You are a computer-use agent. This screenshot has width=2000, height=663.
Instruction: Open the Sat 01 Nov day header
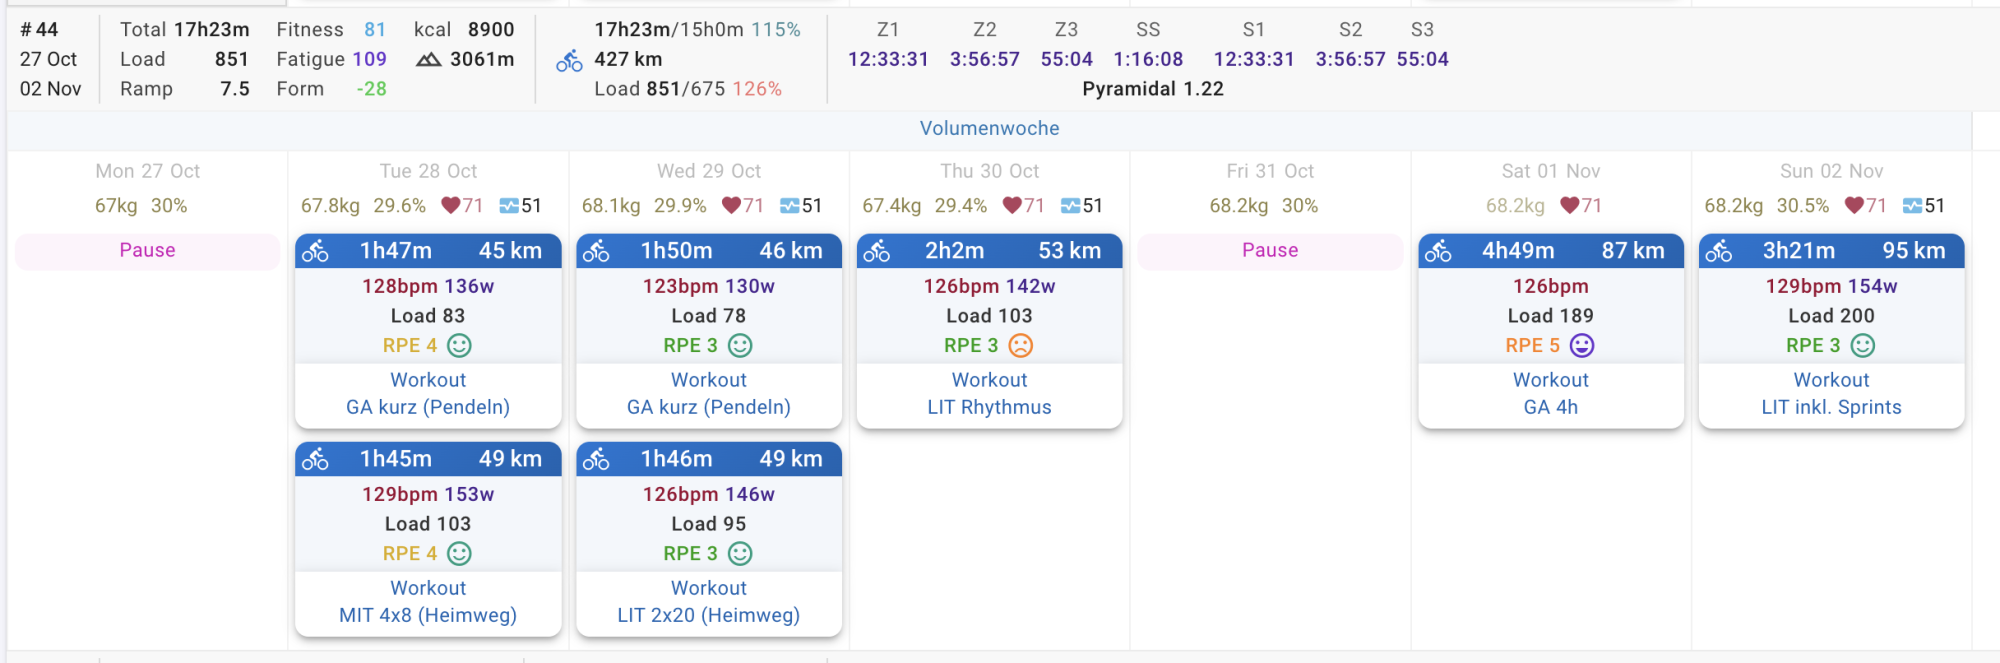(x=1550, y=171)
